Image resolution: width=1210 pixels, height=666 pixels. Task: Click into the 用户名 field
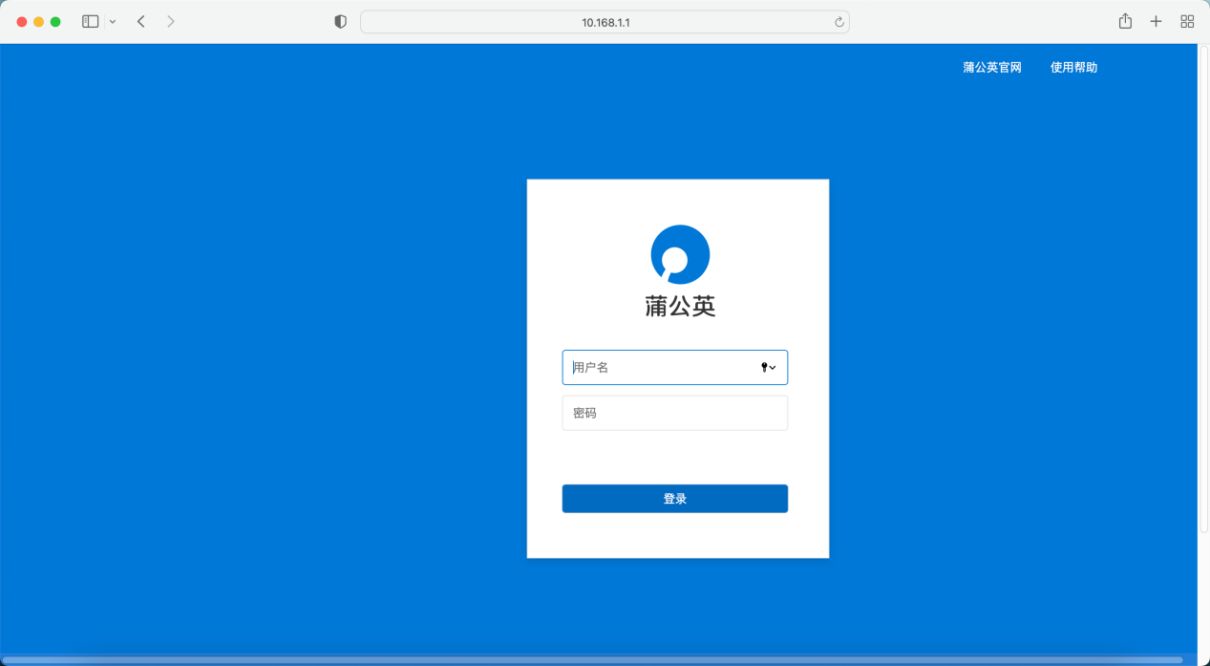click(675, 367)
